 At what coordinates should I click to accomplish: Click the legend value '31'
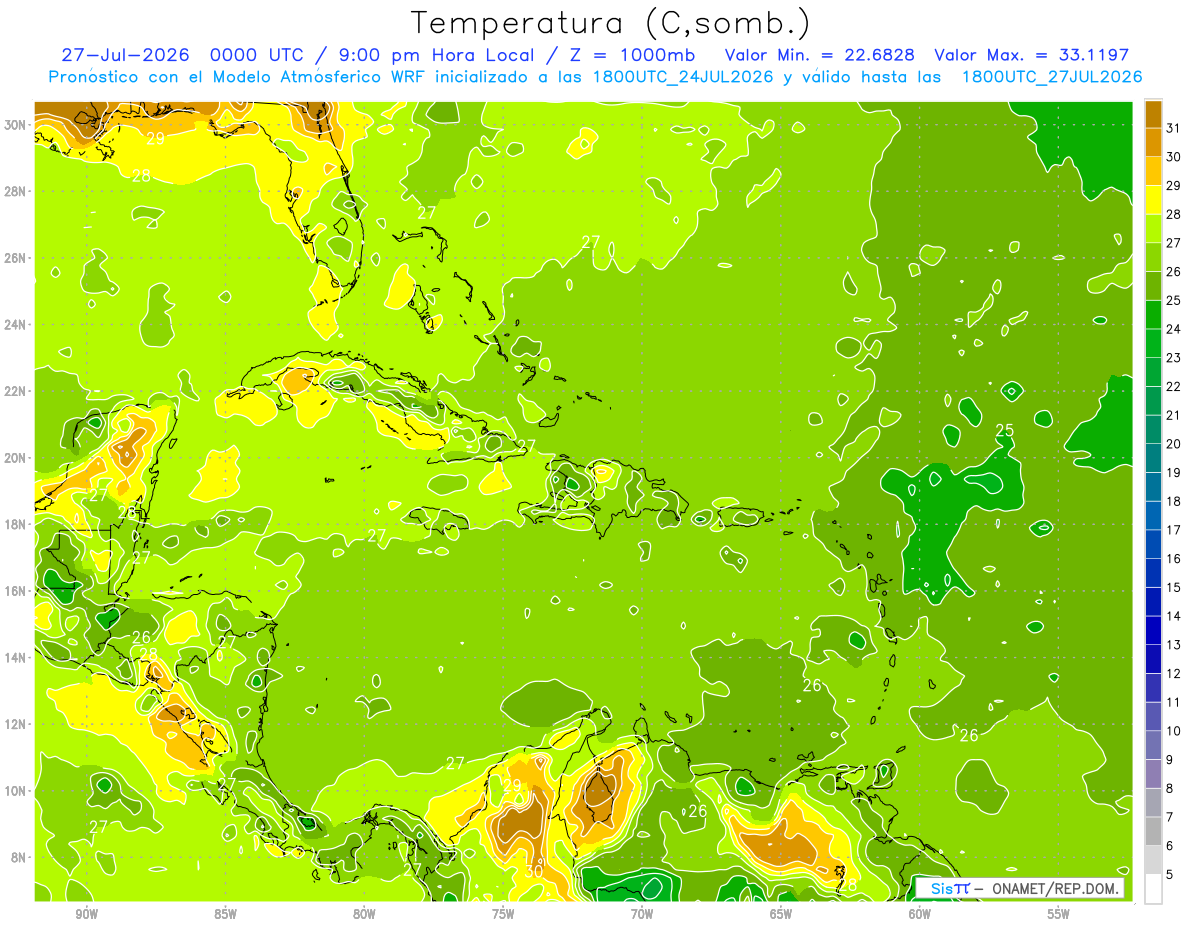pos(1174,127)
